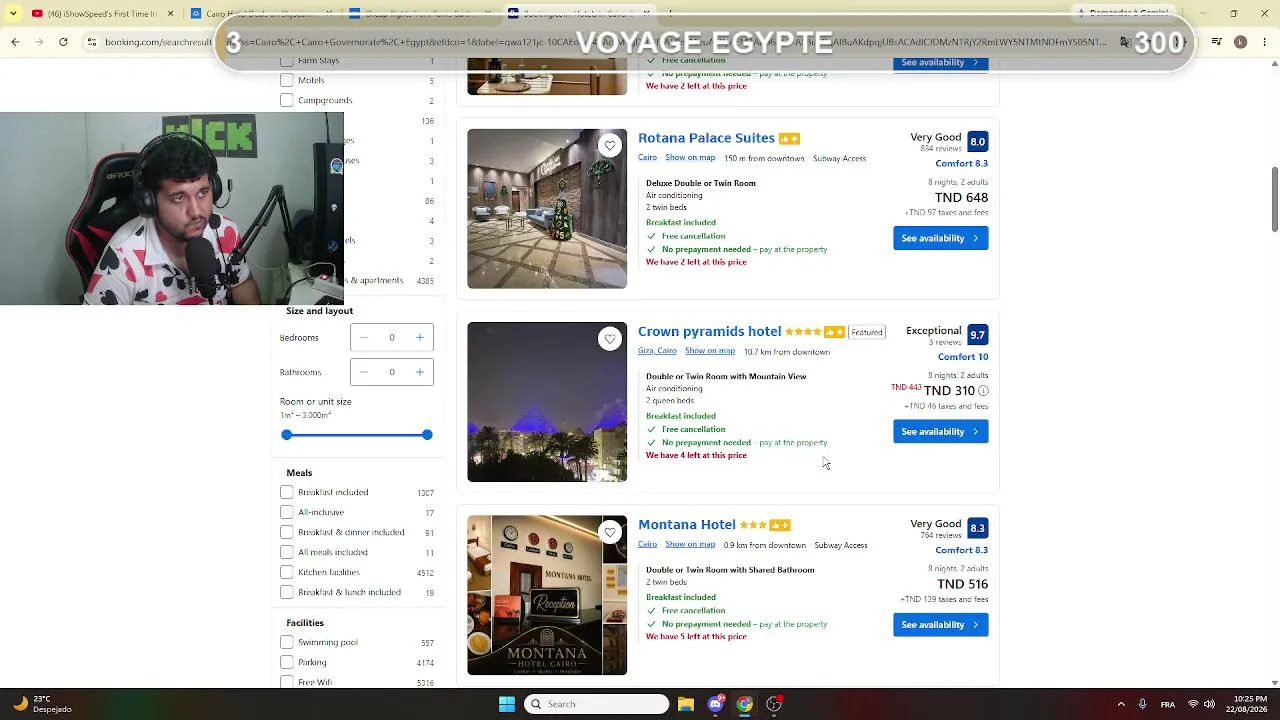The width and height of the screenshot is (1280, 720).
Task: Open the Windows Start menu
Action: coord(507,704)
